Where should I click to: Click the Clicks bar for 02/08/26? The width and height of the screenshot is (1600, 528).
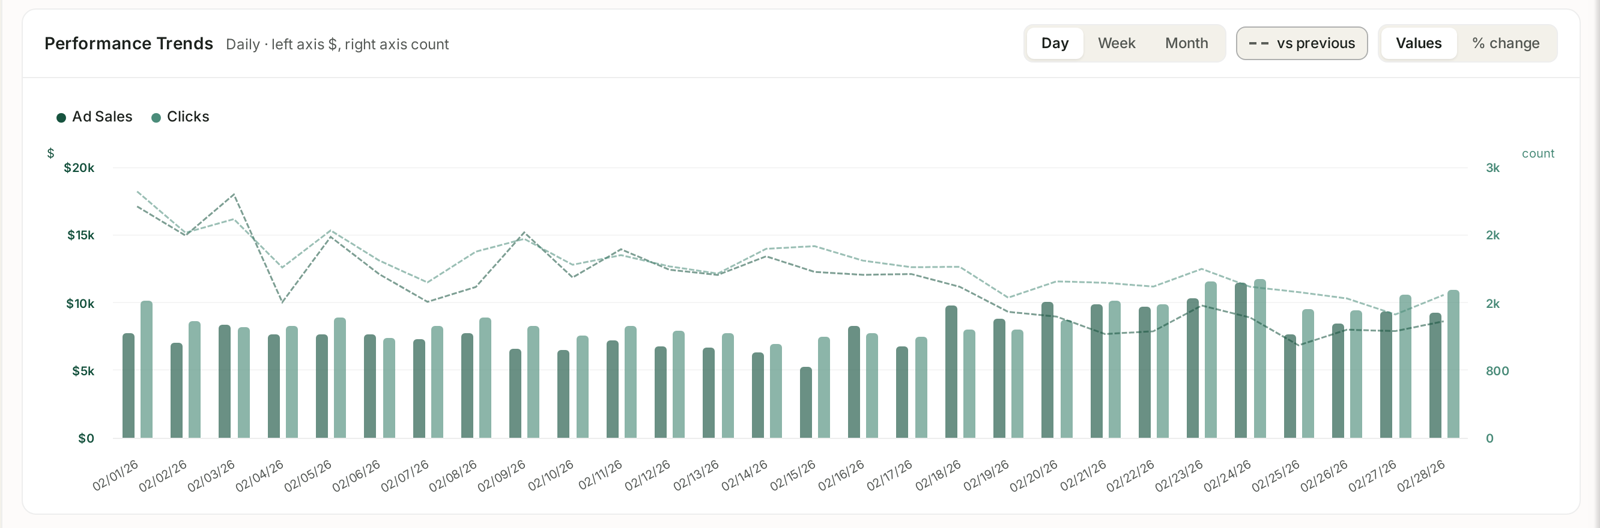tap(485, 378)
